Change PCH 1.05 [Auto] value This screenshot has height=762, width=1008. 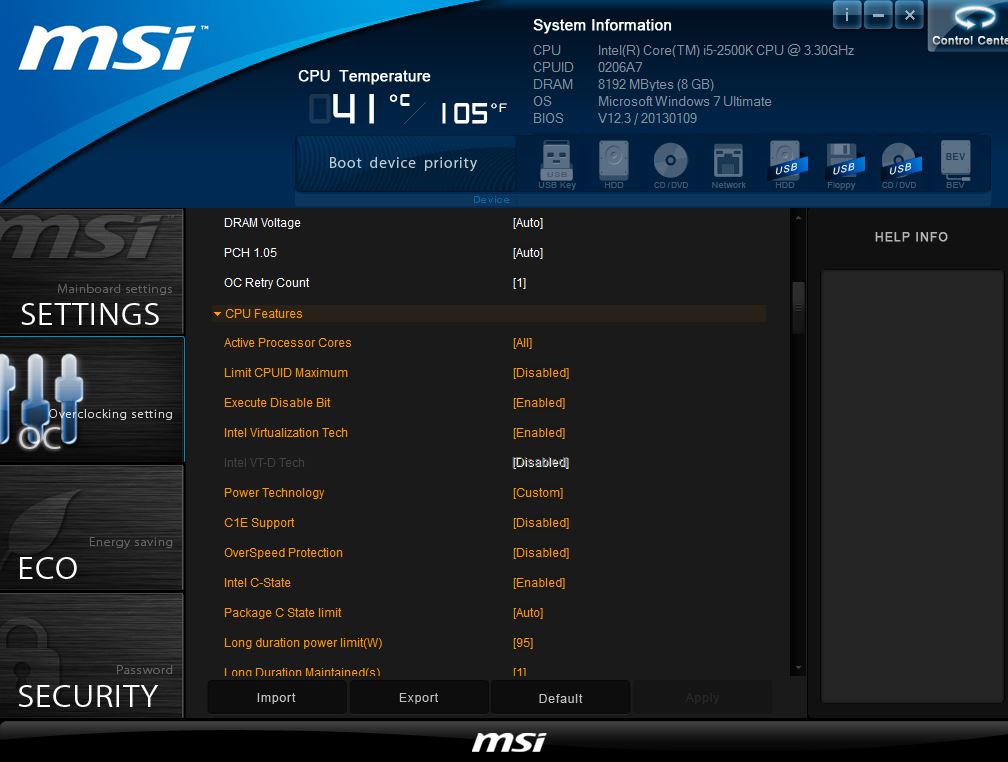[528, 253]
